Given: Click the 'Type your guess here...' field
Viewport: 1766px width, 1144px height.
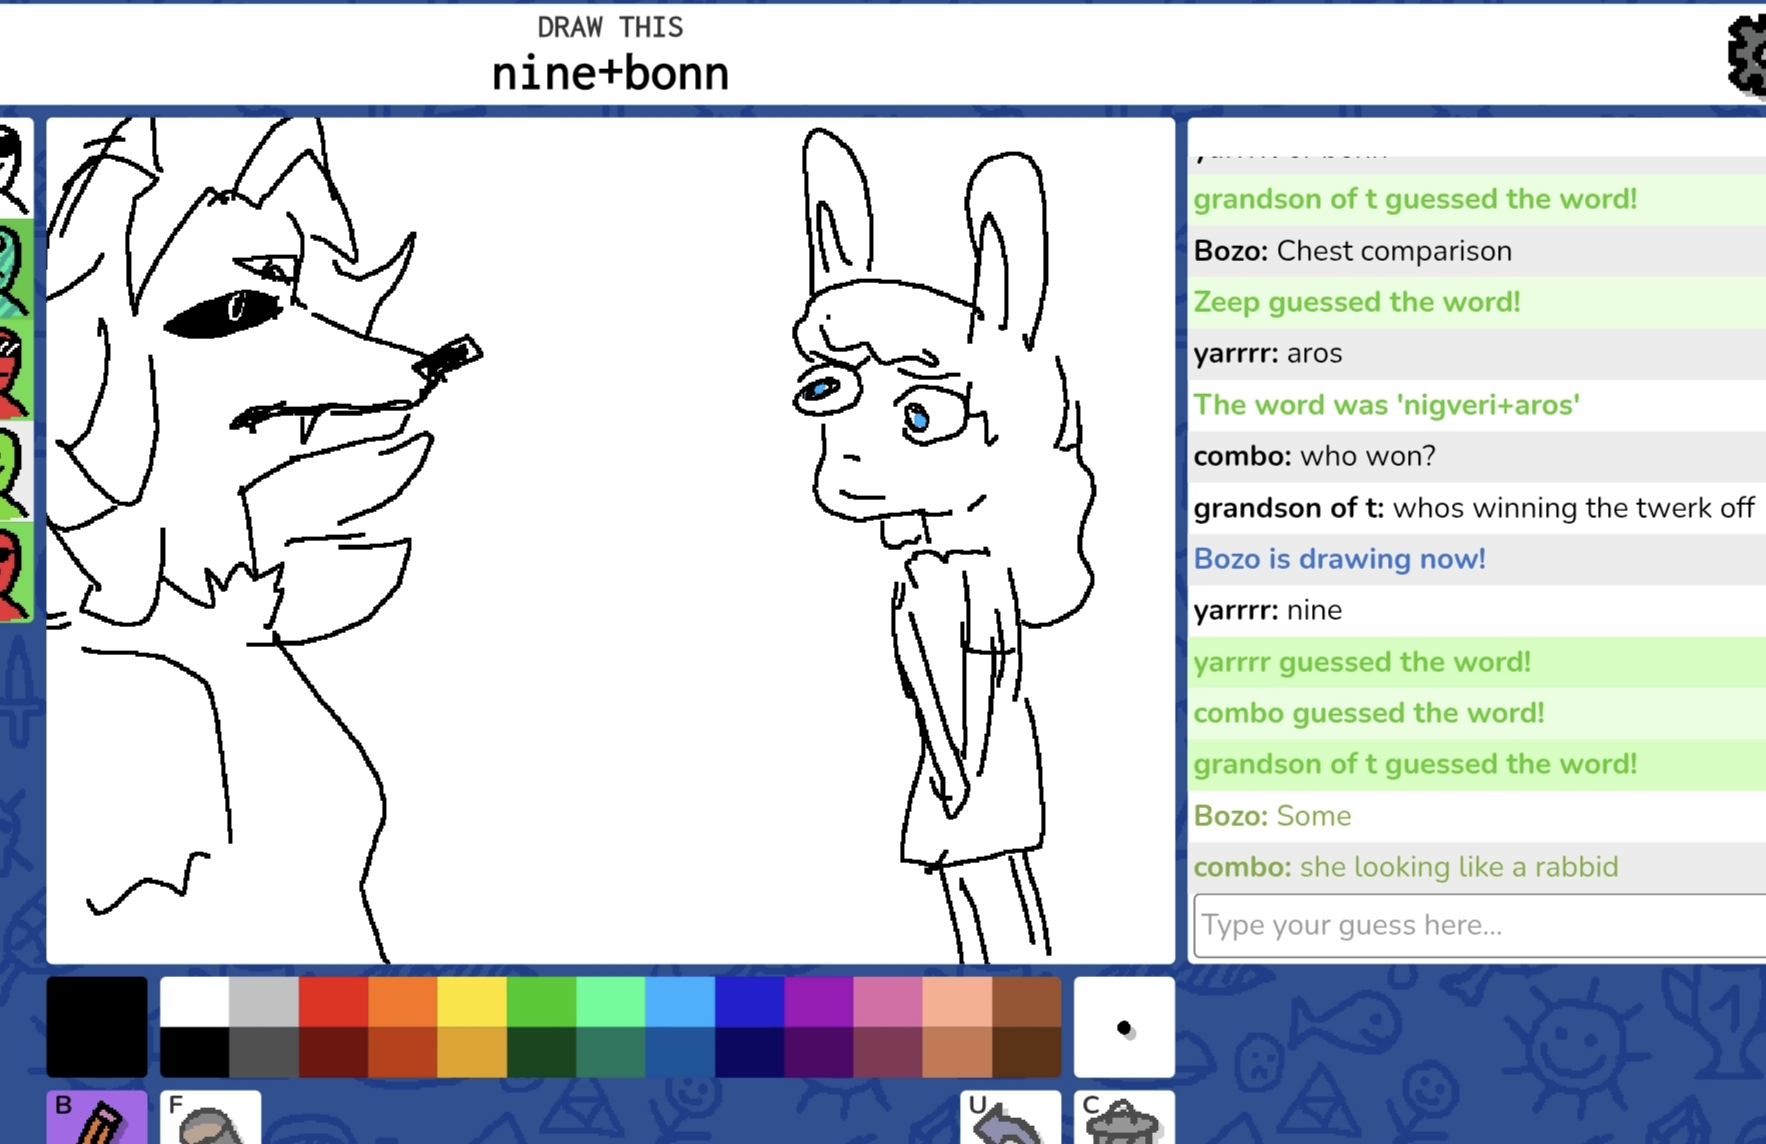Looking at the screenshot, I should click(x=1478, y=925).
